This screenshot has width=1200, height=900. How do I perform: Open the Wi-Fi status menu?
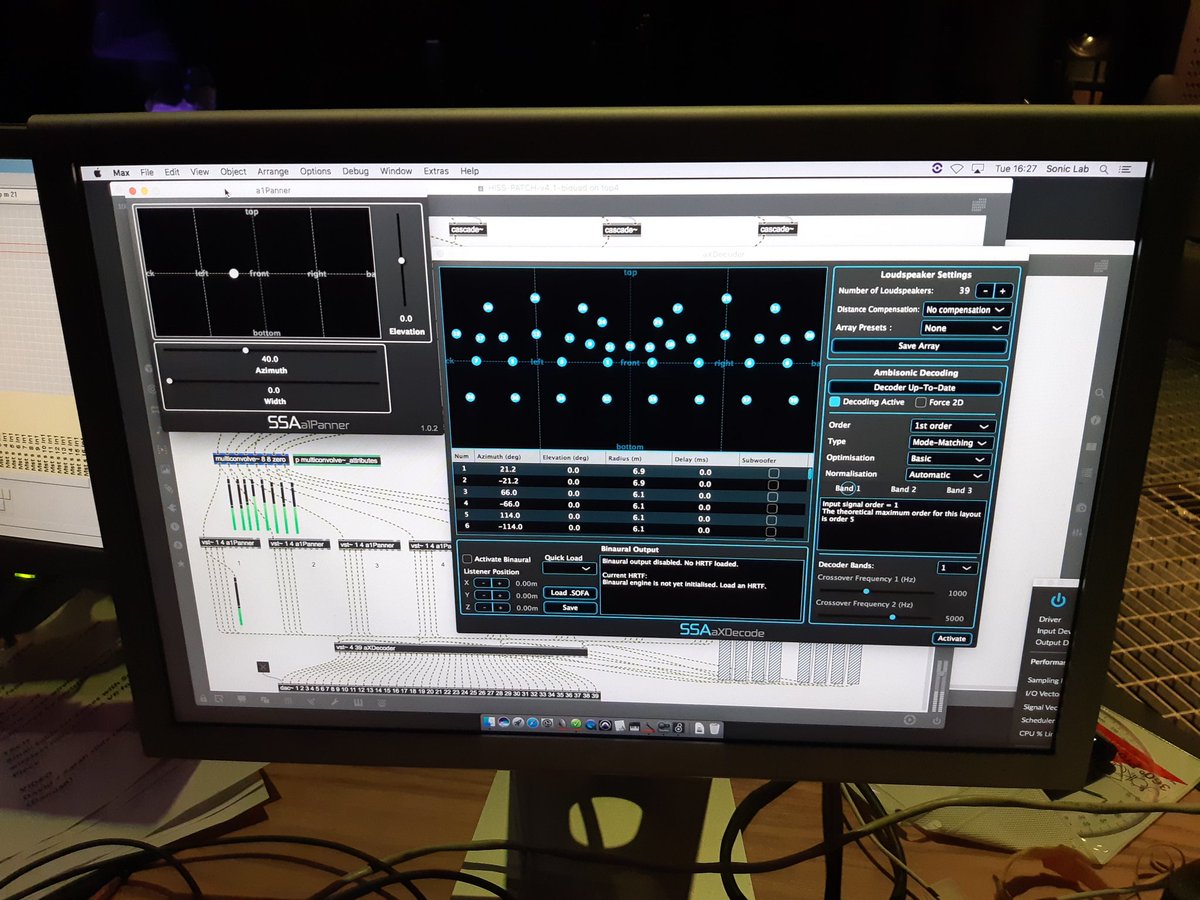point(956,169)
